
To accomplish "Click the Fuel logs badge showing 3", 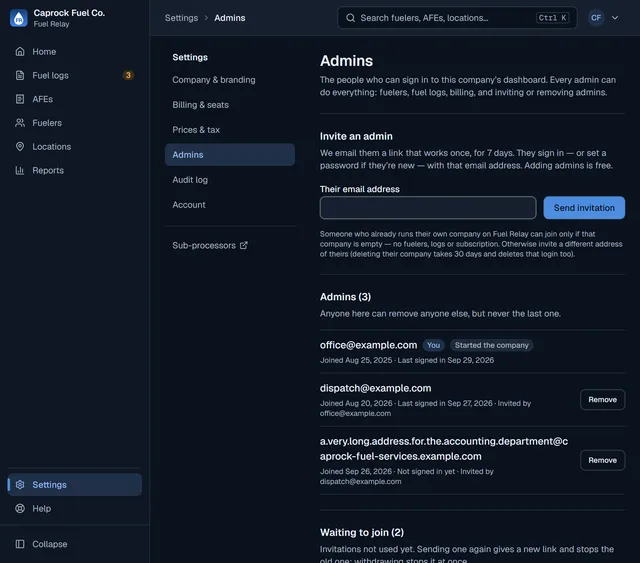I will click(128, 75).
